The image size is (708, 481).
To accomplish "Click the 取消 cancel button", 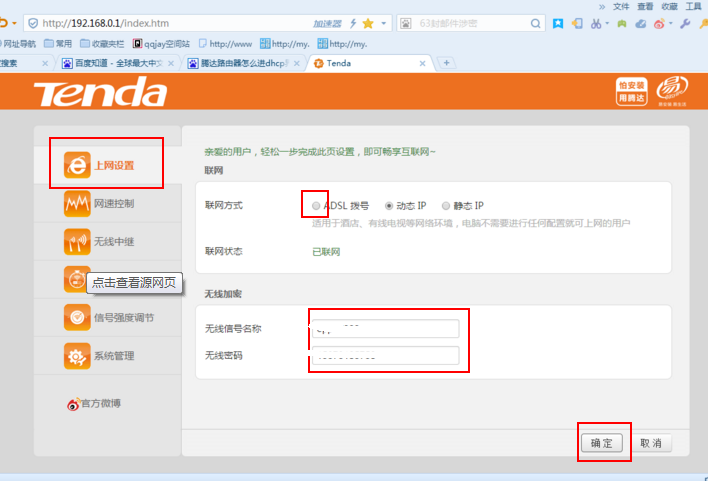I will click(x=651, y=443).
